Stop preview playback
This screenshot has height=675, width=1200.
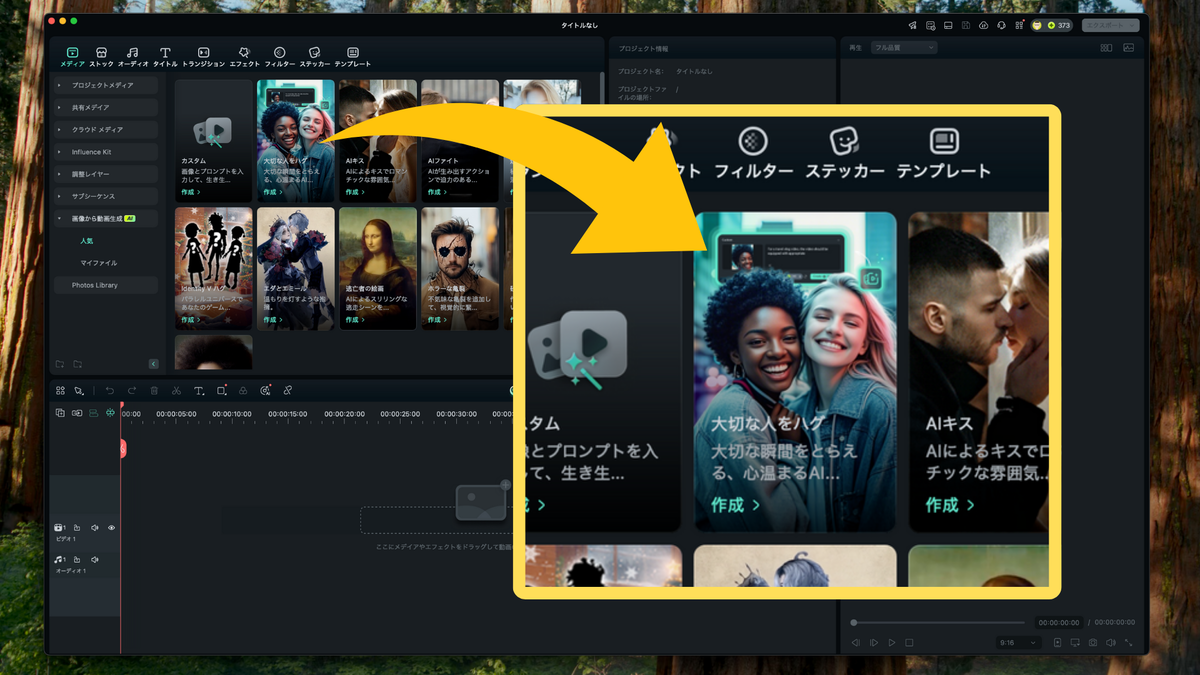tap(909, 643)
